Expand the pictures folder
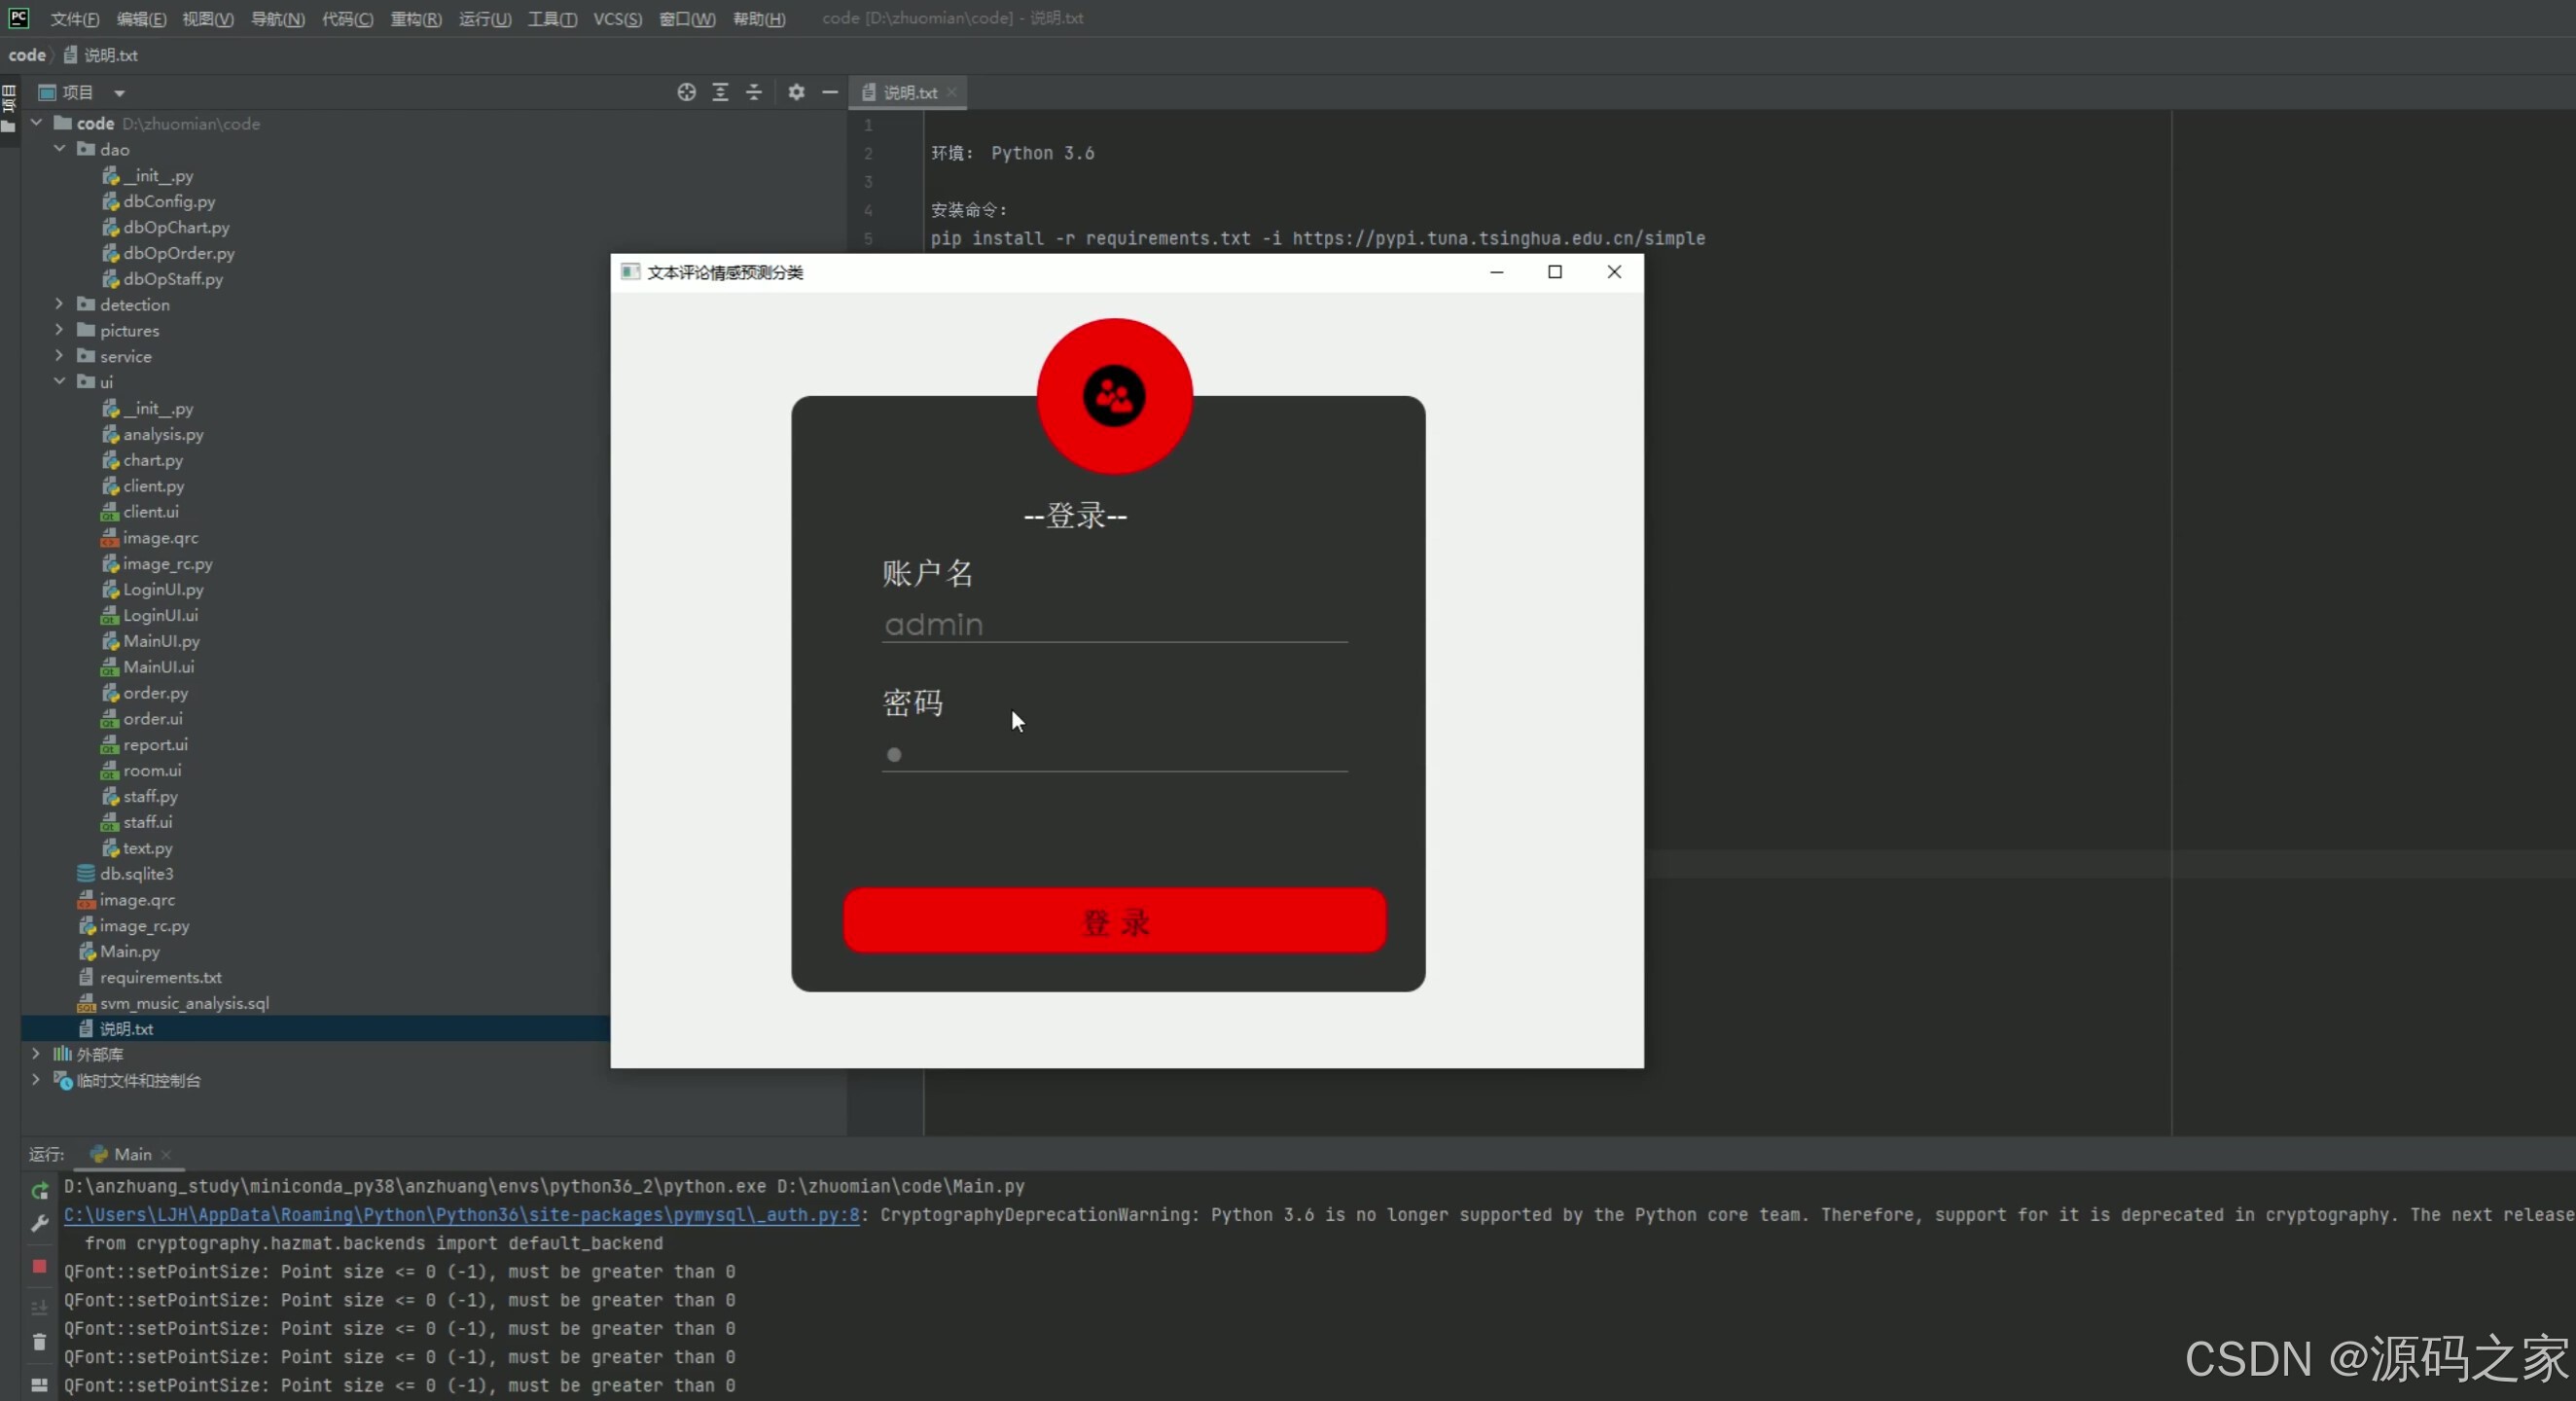Image resolution: width=2576 pixels, height=1401 pixels. point(60,329)
